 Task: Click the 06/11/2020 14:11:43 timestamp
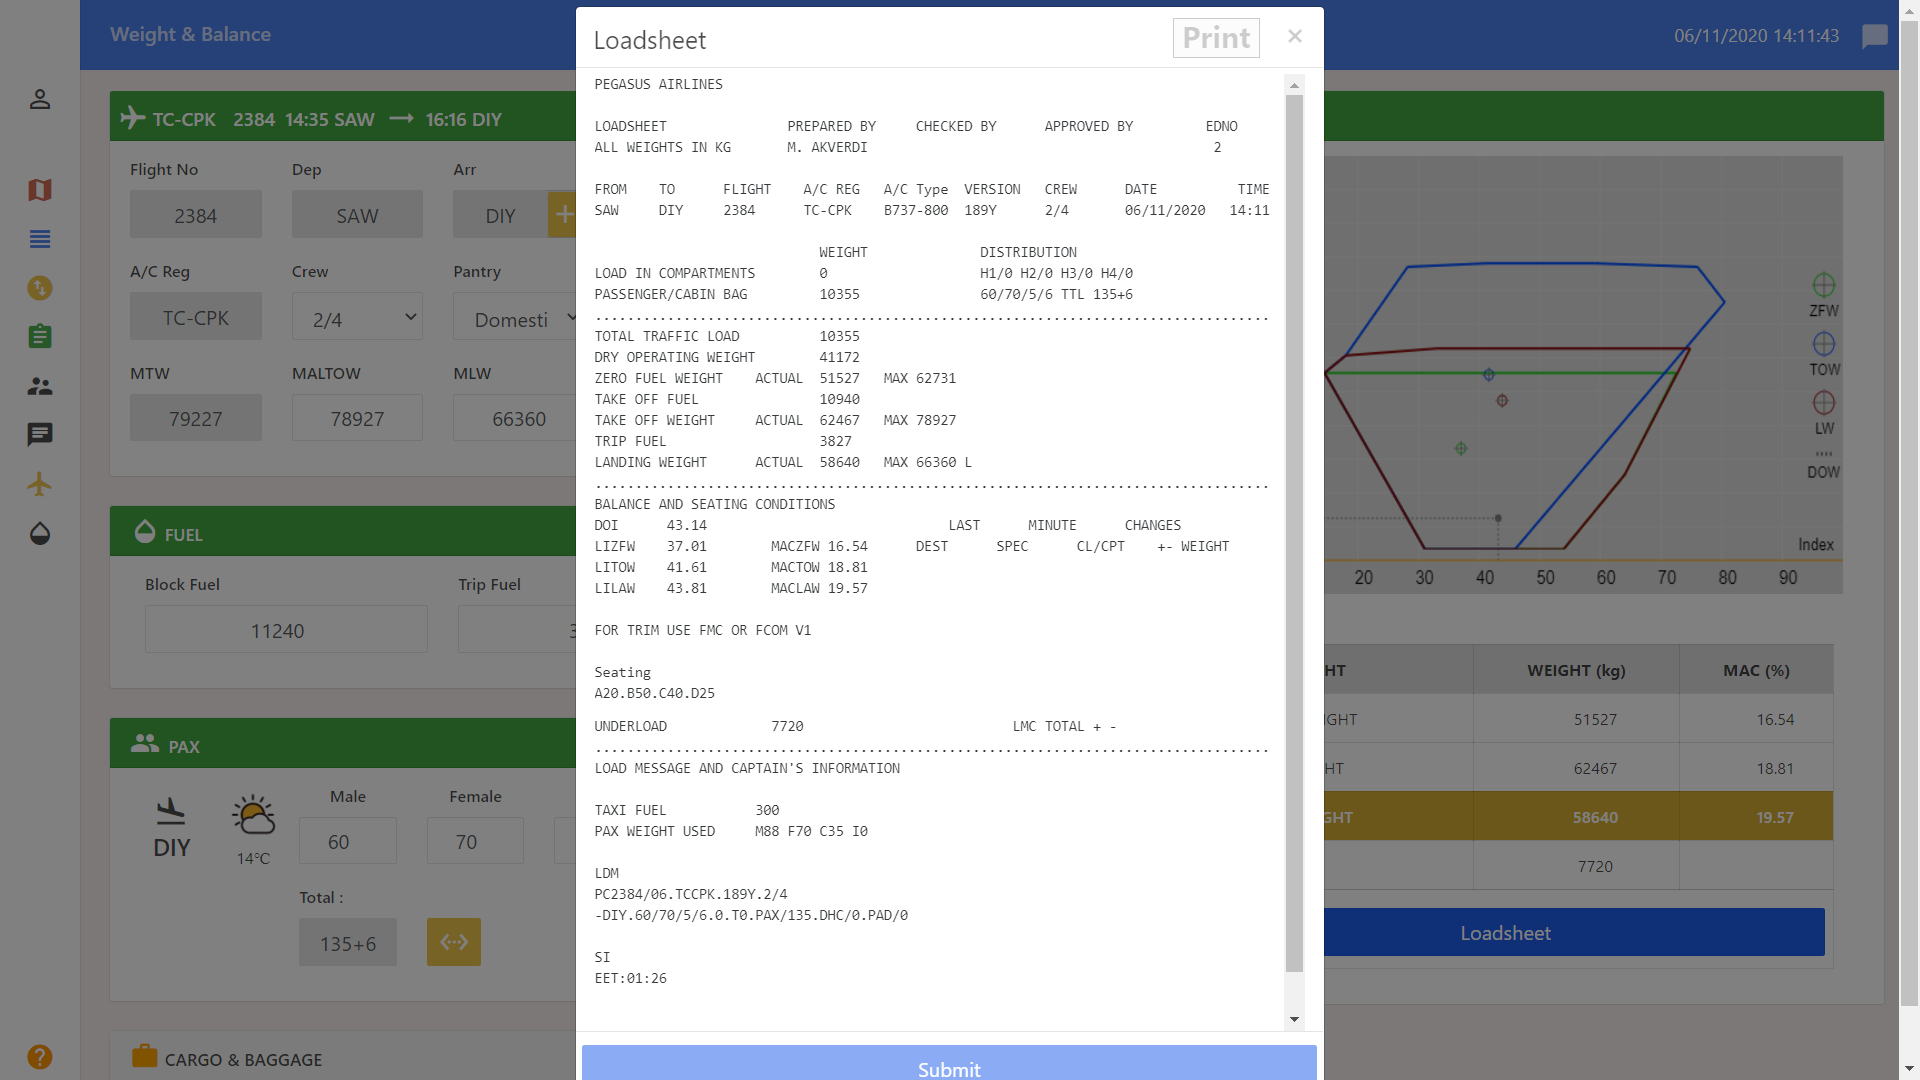(x=1756, y=35)
